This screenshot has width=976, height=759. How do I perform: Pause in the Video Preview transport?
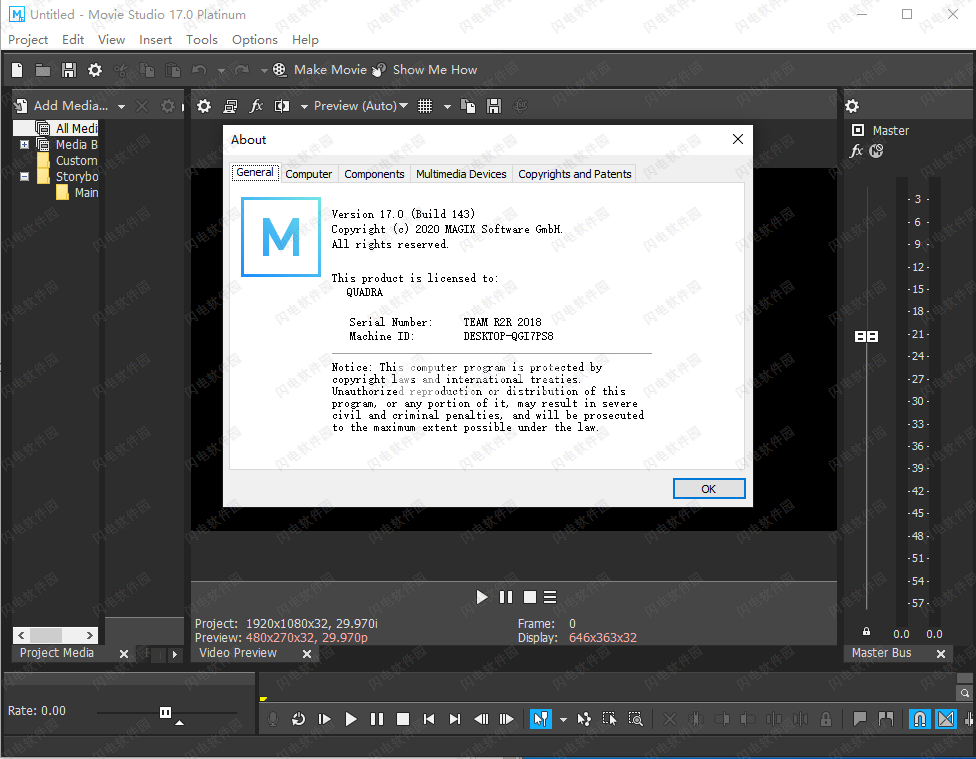tap(506, 597)
